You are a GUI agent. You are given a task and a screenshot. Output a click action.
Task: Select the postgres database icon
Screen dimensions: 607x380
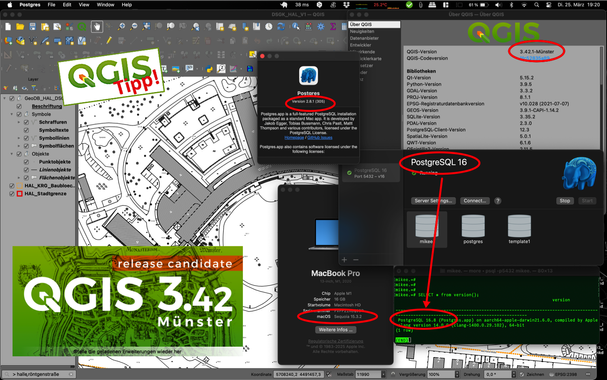tap(473, 229)
